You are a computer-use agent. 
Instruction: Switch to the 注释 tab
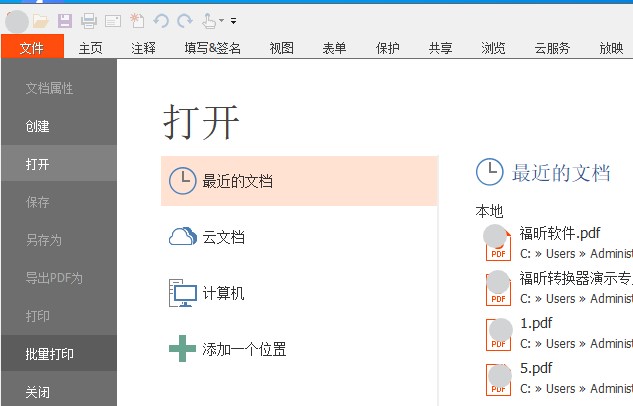tap(143, 48)
